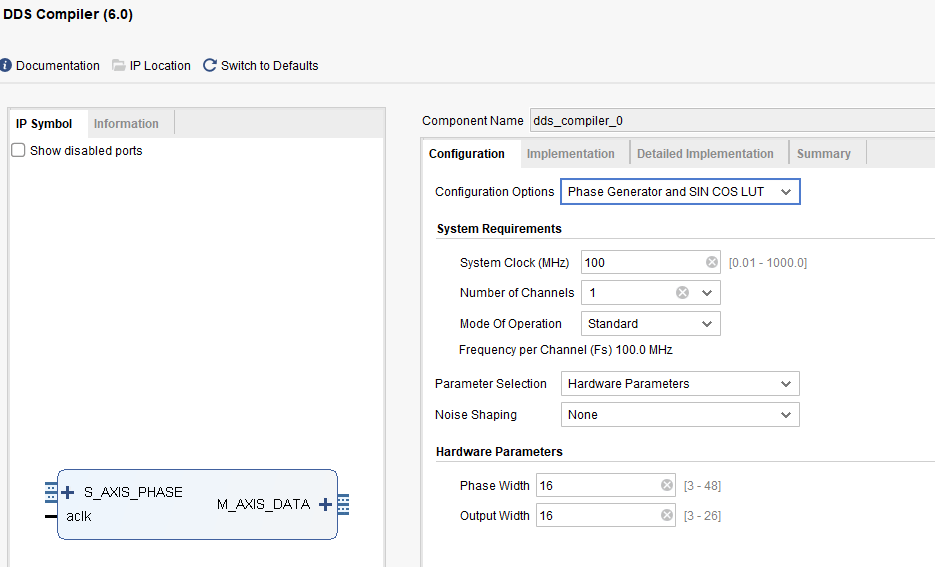Screen dimensions: 935x567
Task: Expand the M_AXIS_DATA port plus icon
Action: tap(325, 504)
